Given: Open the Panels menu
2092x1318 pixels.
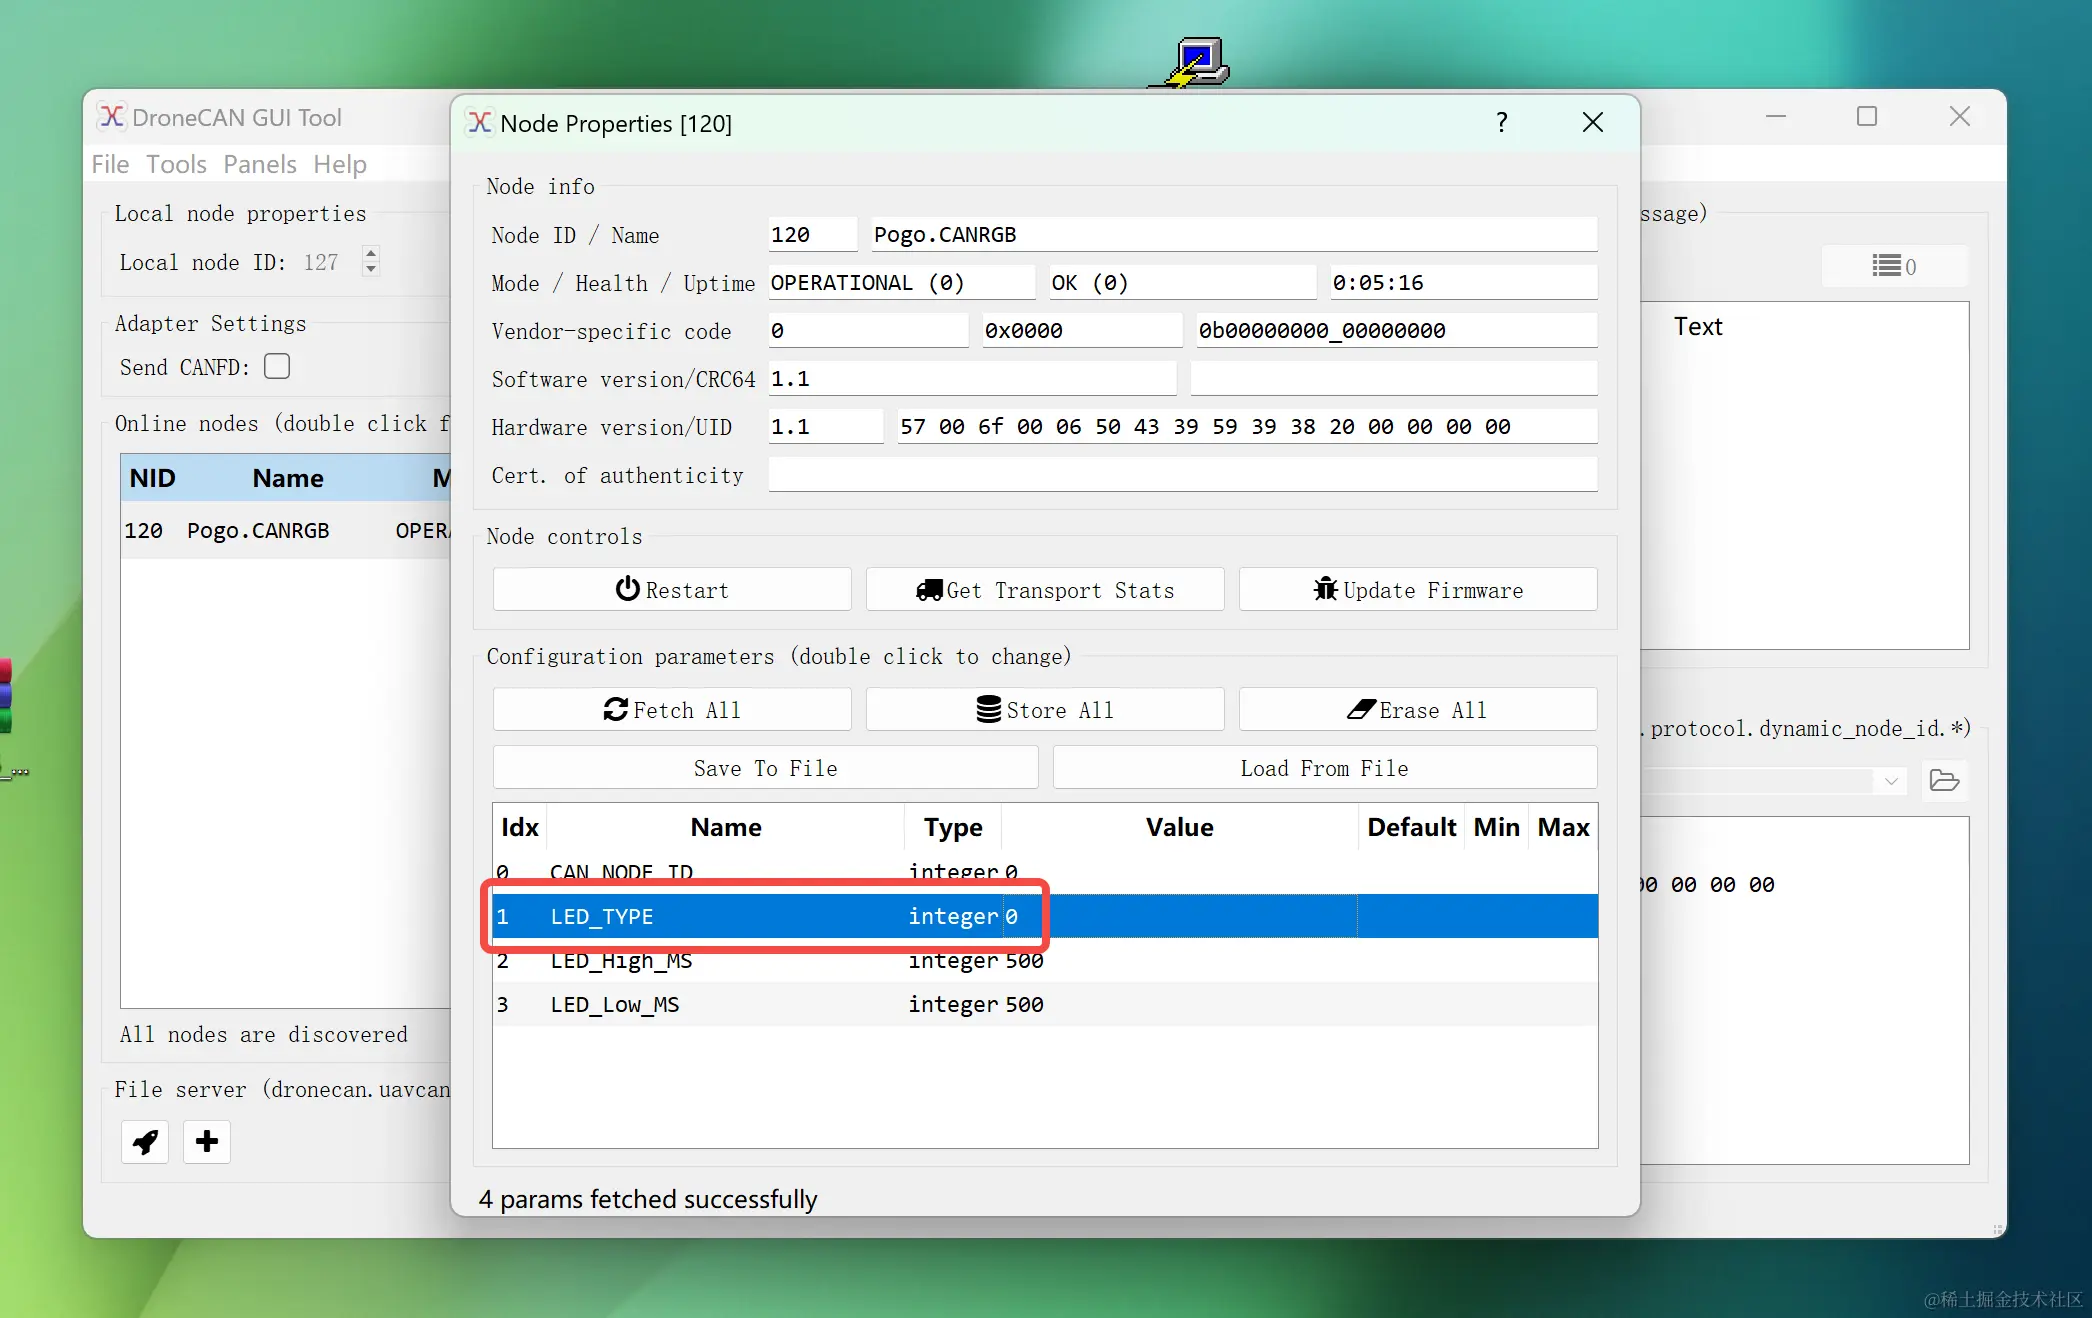Looking at the screenshot, I should pos(259,164).
